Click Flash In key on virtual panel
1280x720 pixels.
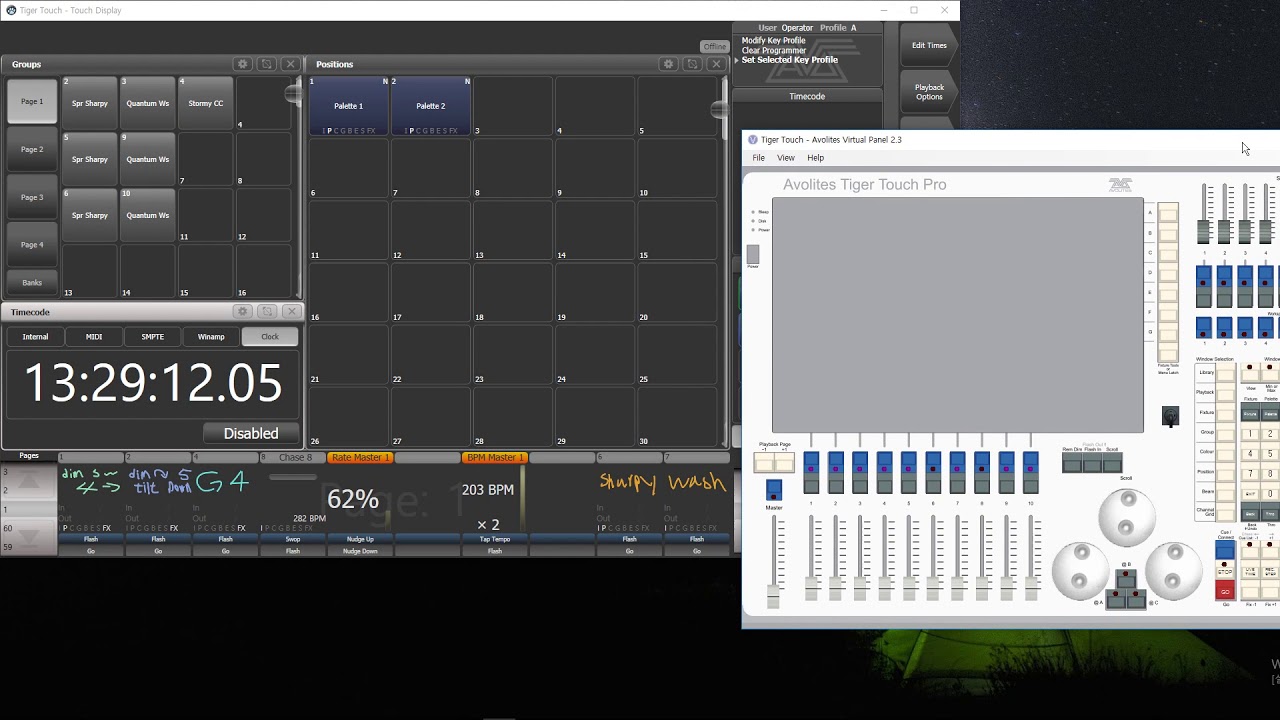pyautogui.click(x=1092, y=464)
